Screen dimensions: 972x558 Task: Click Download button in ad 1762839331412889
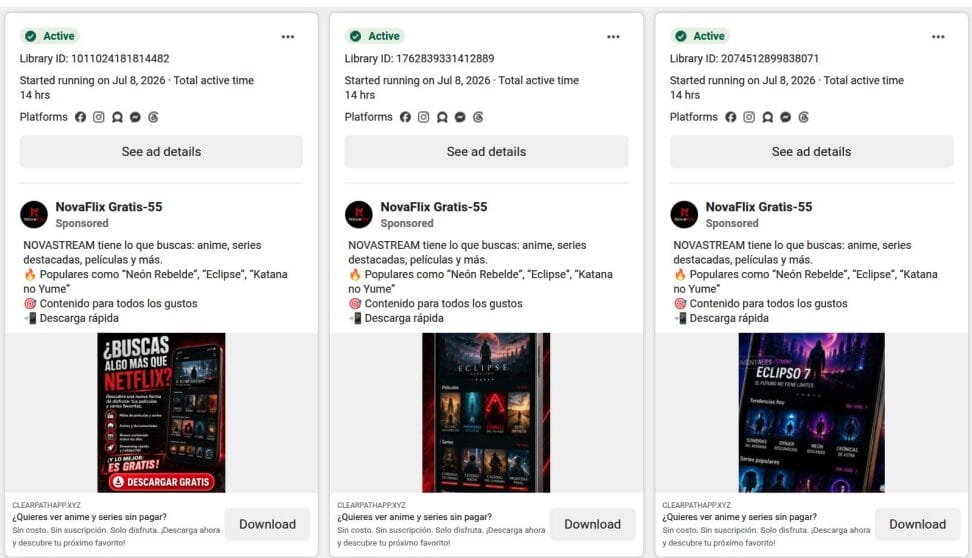point(593,524)
